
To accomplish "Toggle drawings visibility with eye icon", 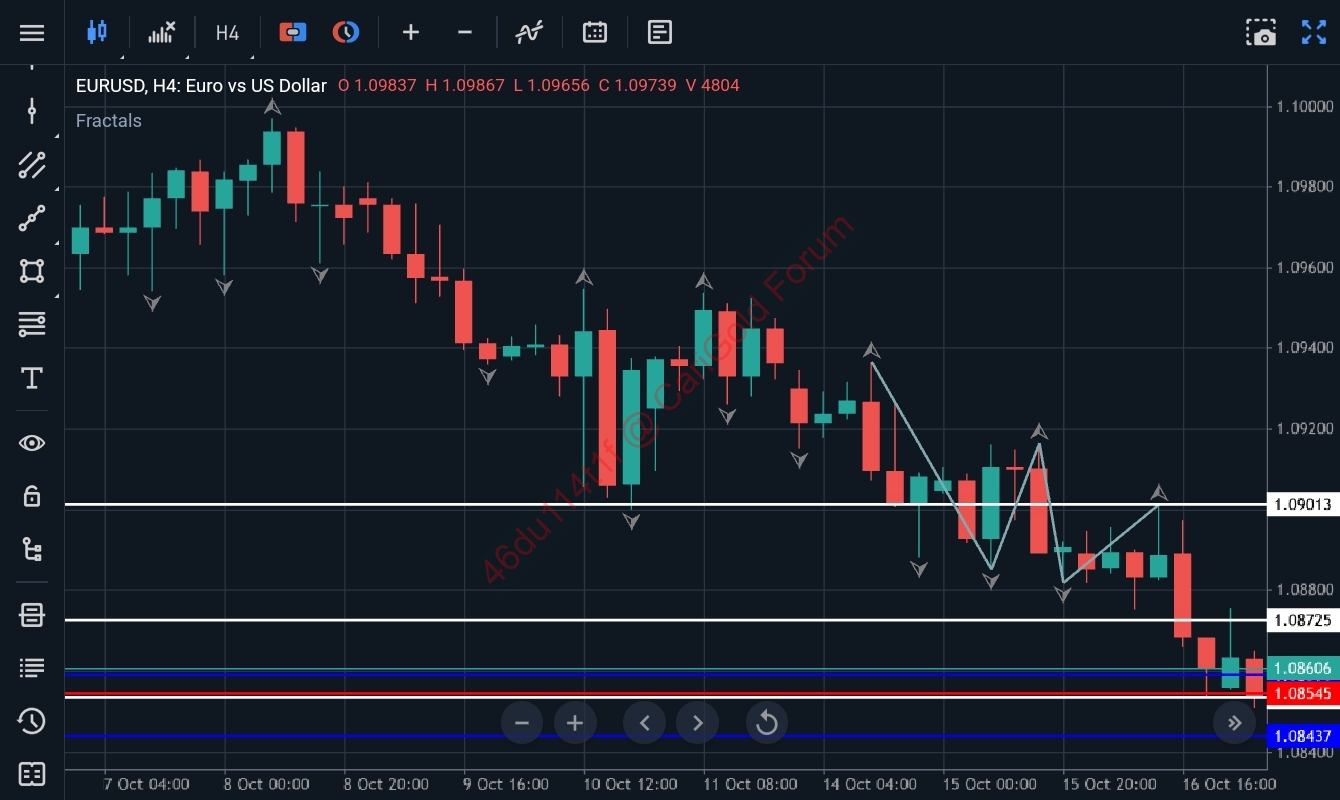I will tap(32, 442).
